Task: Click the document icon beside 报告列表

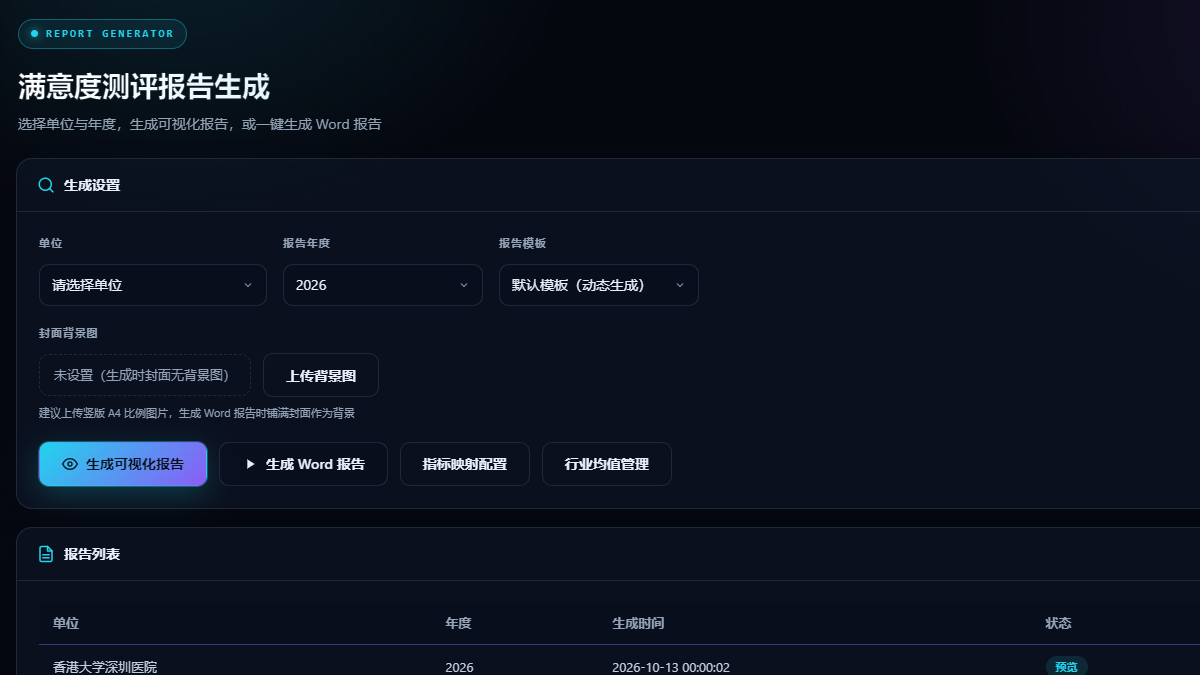Action: pyautogui.click(x=46, y=554)
